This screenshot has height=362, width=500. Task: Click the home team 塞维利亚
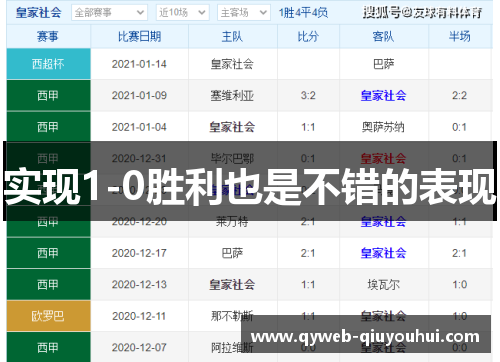[x=232, y=96]
